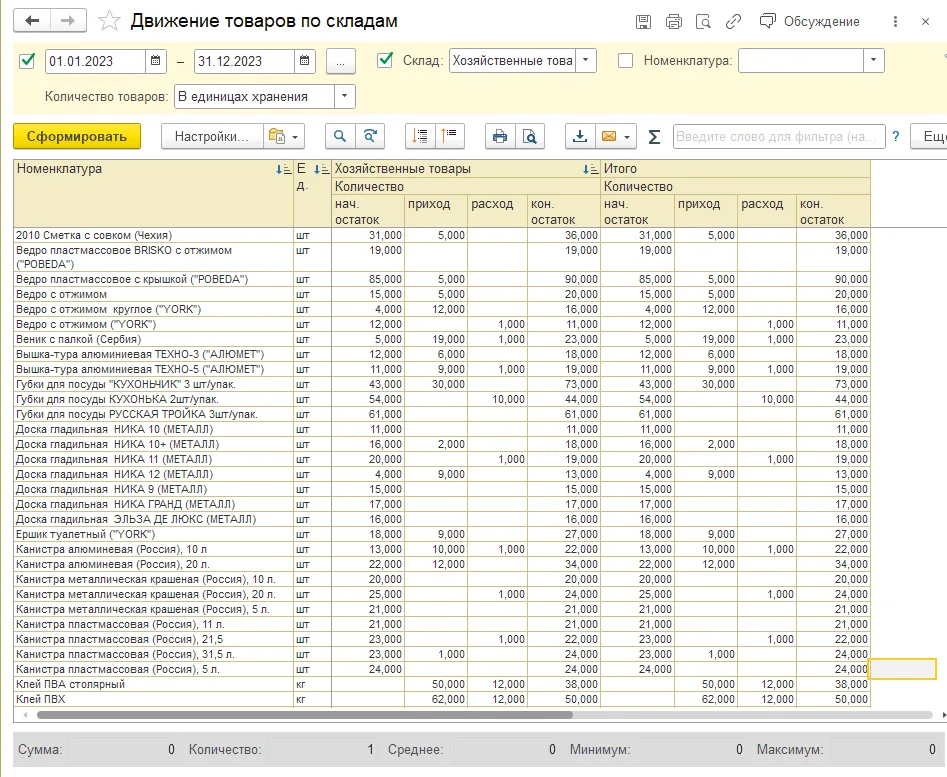
Task: Click the Сформировать button
Action: click(77, 136)
